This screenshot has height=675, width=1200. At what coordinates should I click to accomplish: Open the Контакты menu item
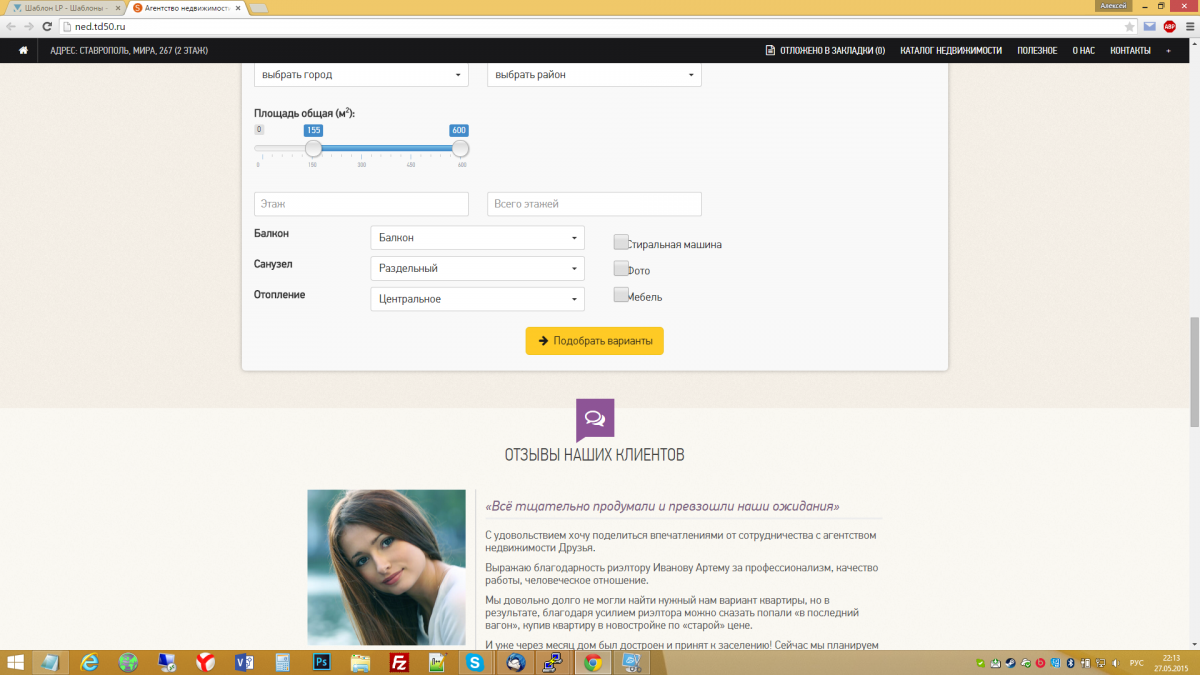tap(1130, 50)
